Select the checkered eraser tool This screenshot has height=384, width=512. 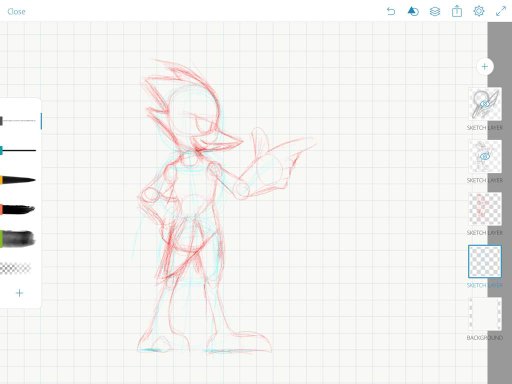pos(16,268)
